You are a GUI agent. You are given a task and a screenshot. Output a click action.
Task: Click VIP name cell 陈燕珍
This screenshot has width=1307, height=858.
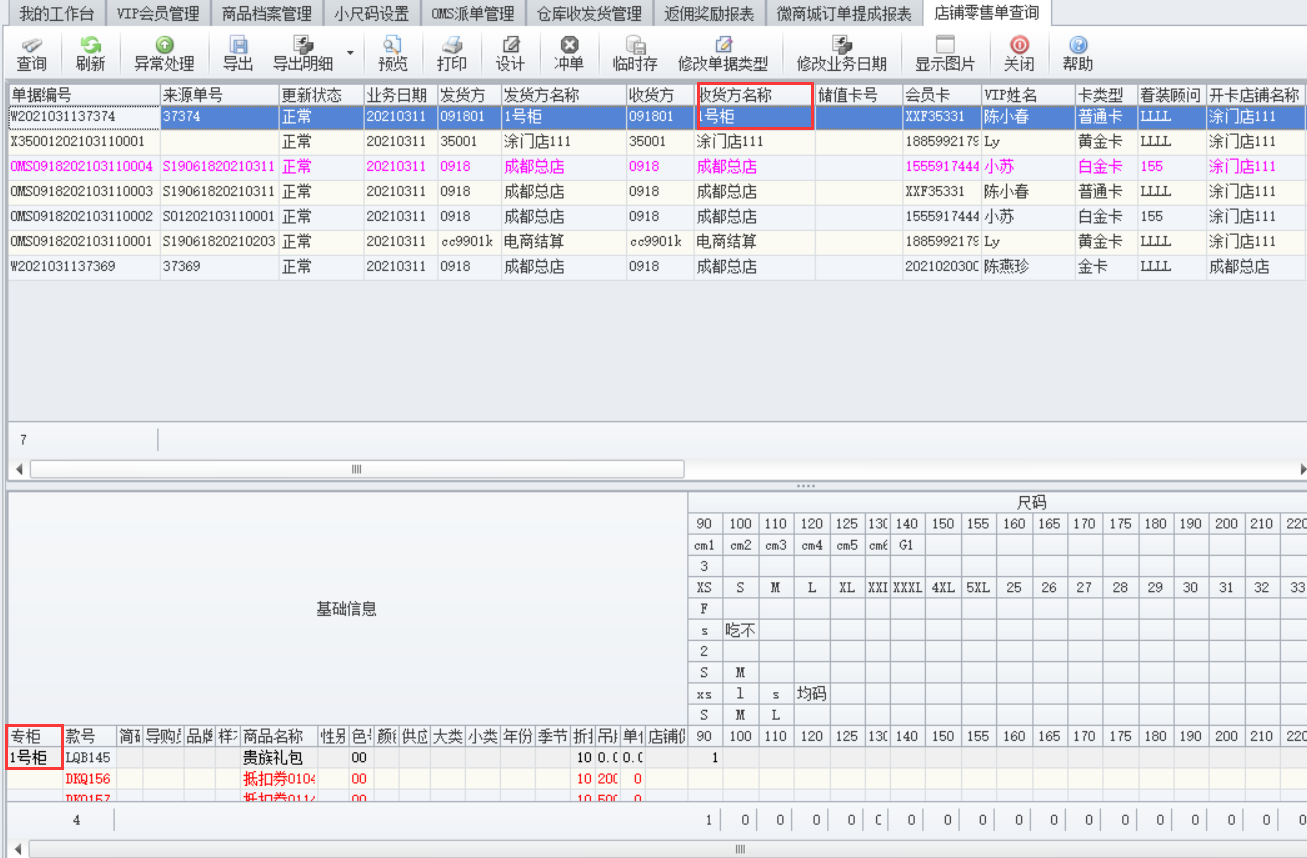coord(1028,267)
